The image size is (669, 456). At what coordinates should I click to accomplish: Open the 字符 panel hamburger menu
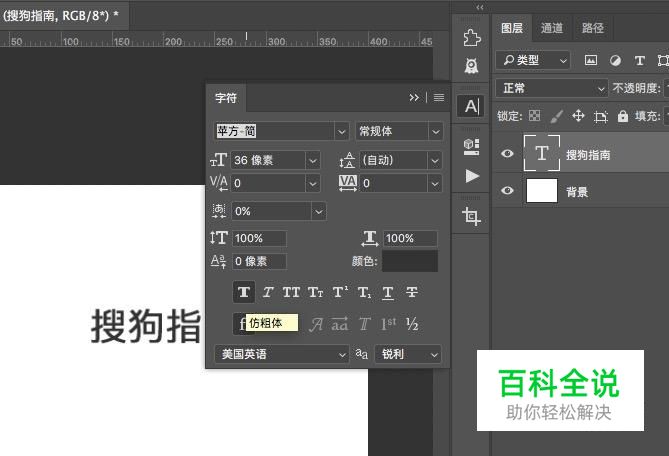click(x=439, y=98)
